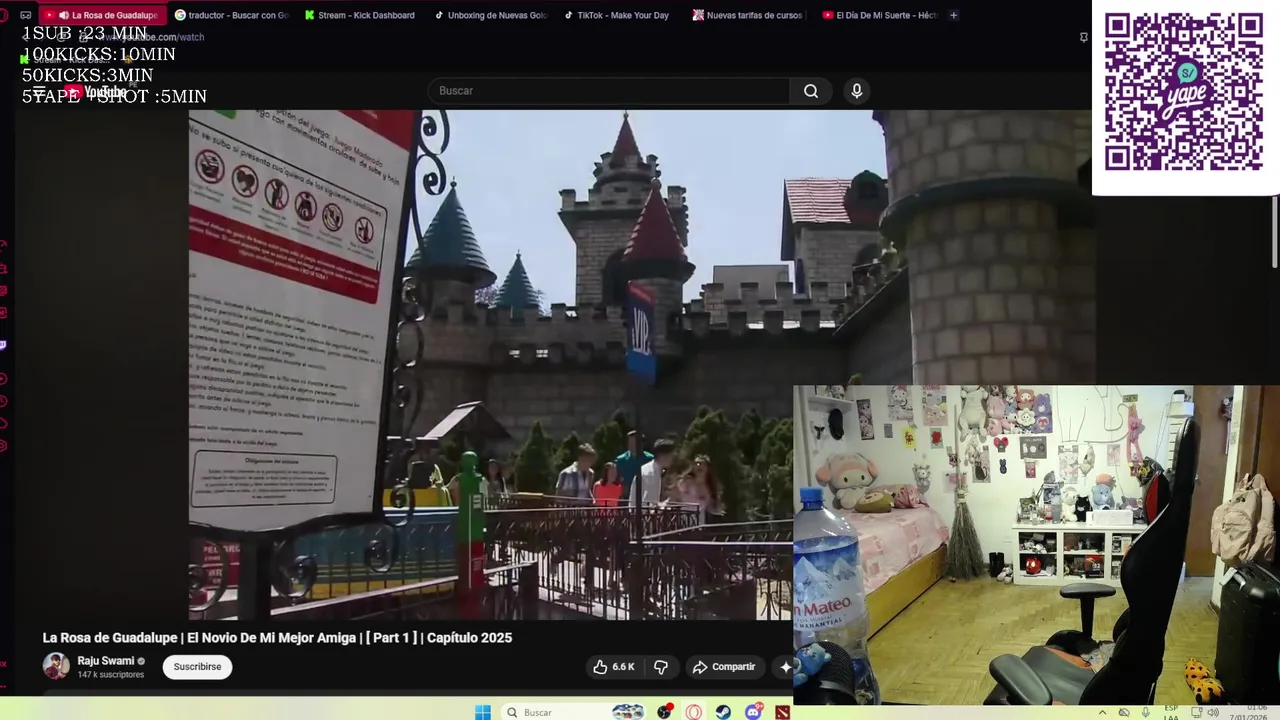1280x720 pixels.
Task: Open Opera GX browser taskbar icon
Action: click(x=693, y=712)
